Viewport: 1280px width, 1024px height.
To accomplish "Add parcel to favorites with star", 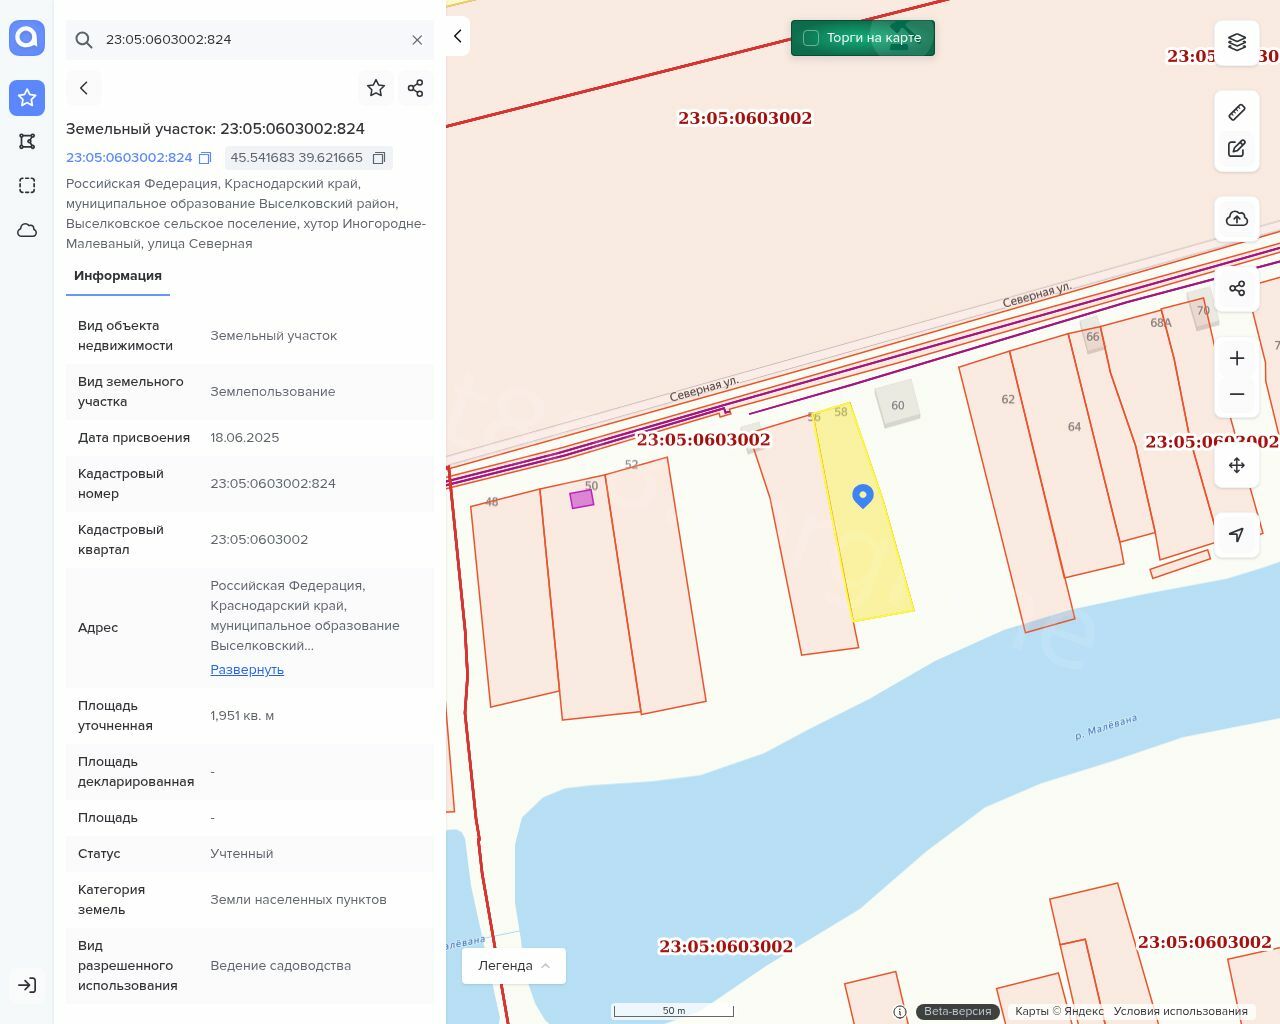I will [376, 88].
